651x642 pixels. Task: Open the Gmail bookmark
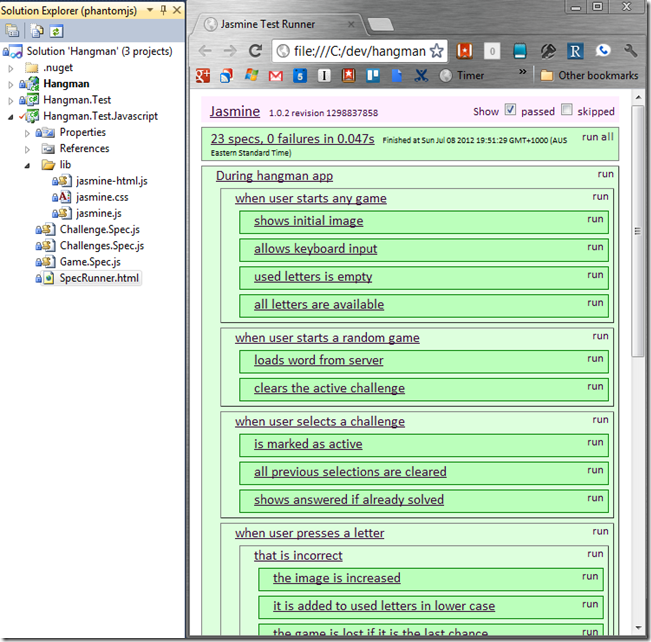(x=276, y=76)
